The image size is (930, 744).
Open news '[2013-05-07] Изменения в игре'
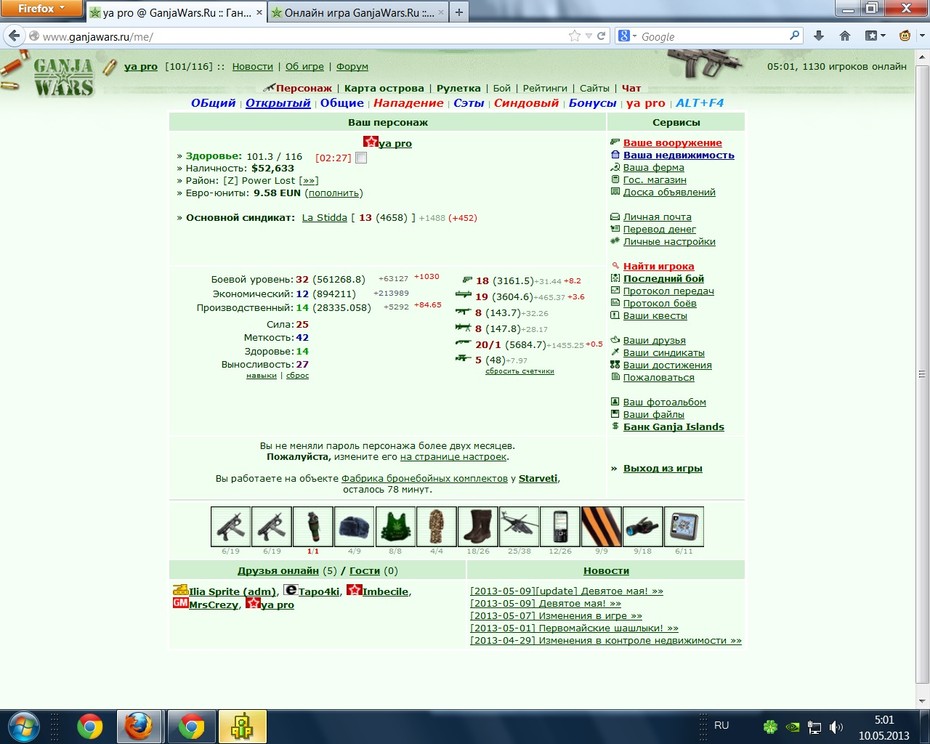(x=556, y=616)
